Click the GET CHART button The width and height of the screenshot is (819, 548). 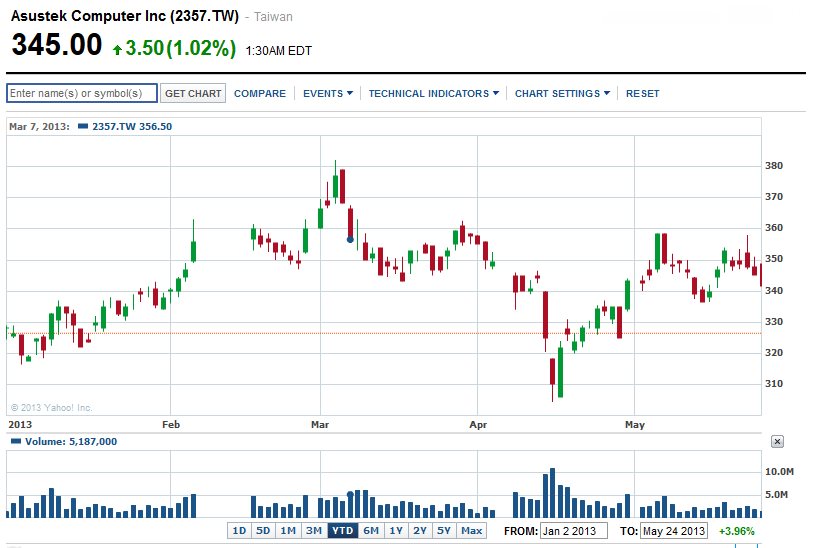(x=193, y=94)
